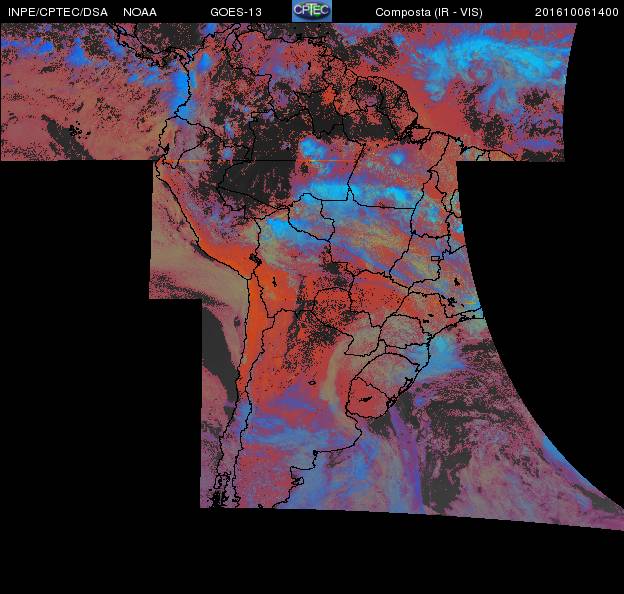
Task: Click the INPE/CPTEC/DSA header label
Action: pyautogui.click(x=56, y=12)
